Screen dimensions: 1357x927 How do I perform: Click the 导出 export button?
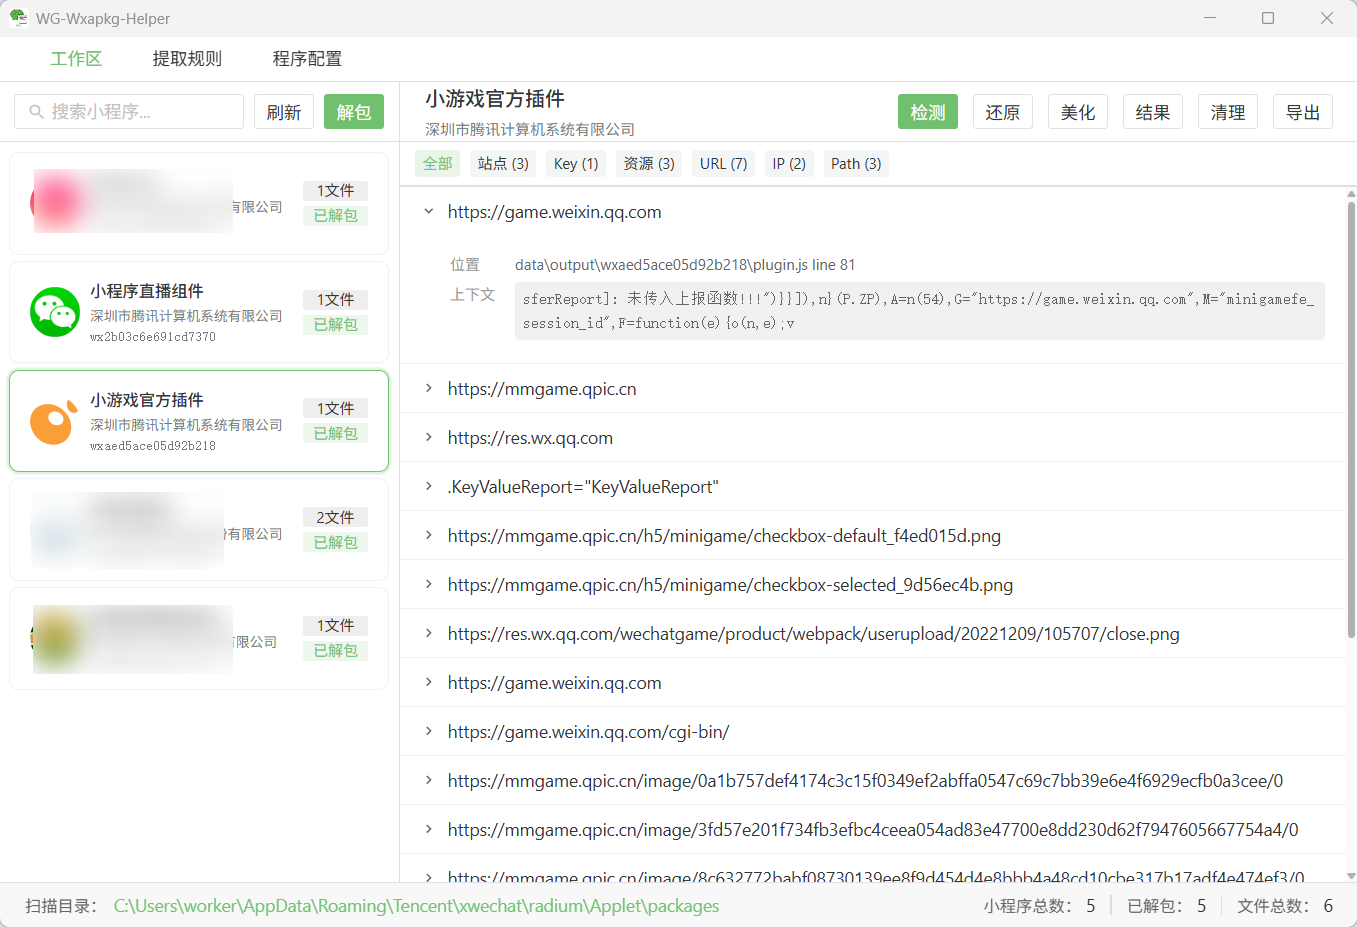point(1302,112)
